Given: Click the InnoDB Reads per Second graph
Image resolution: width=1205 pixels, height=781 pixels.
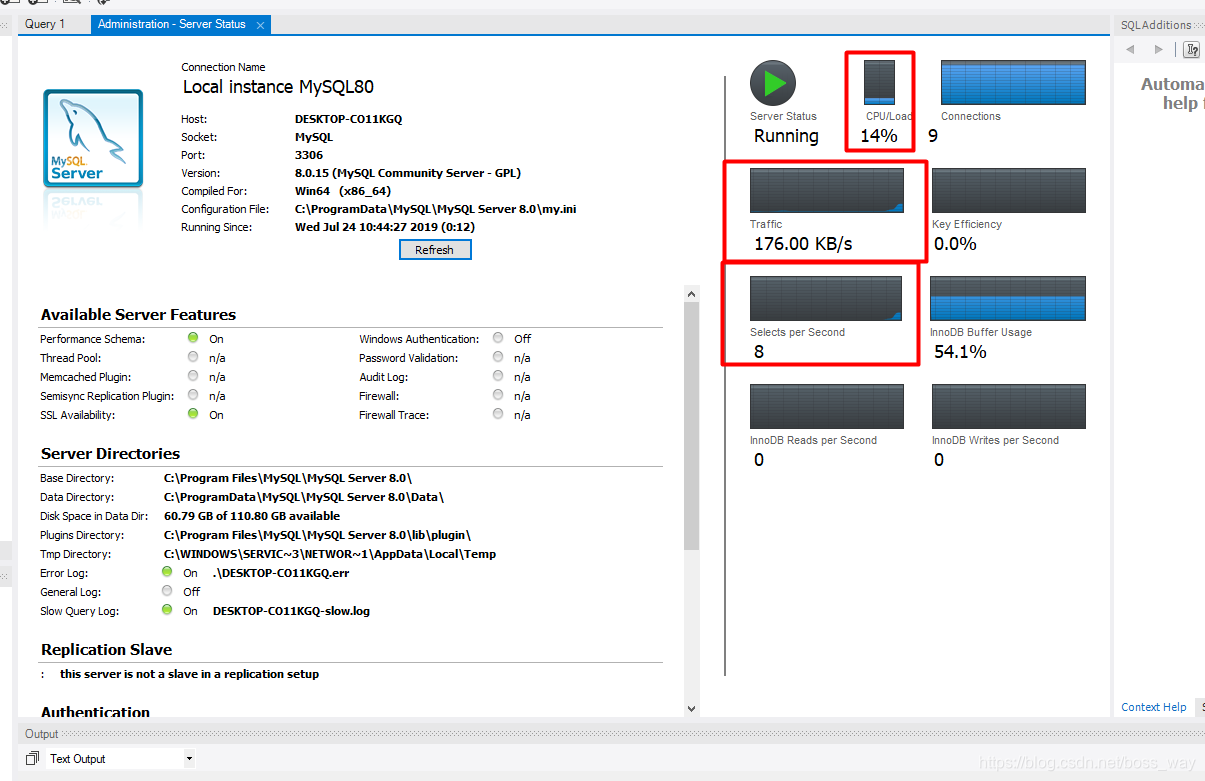Looking at the screenshot, I should point(827,406).
